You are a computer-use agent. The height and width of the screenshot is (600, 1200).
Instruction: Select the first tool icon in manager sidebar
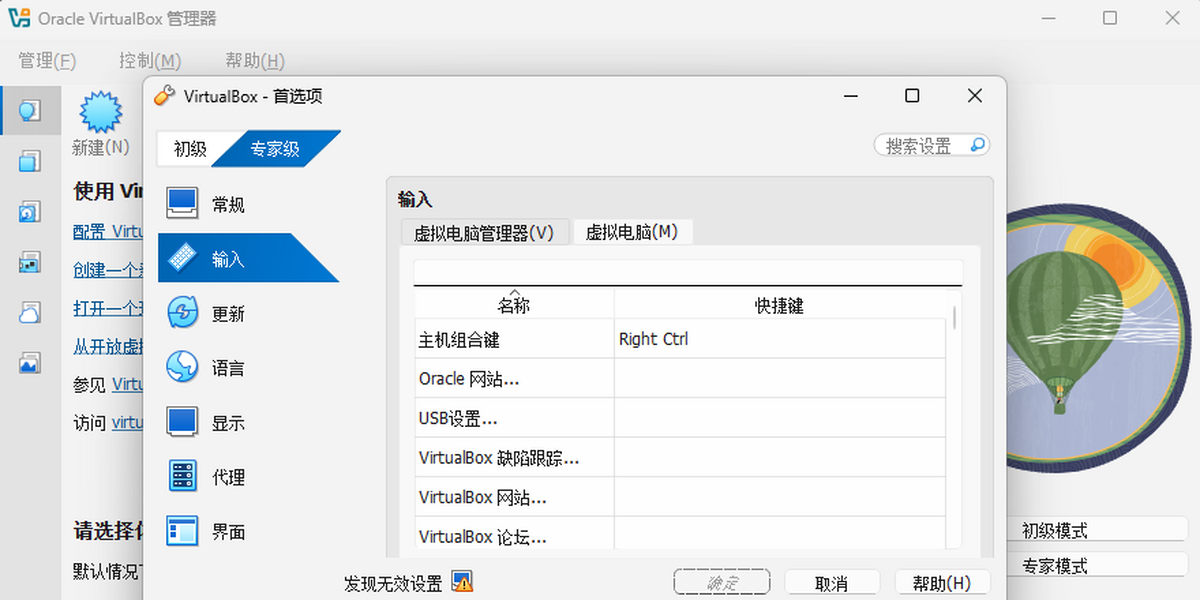(x=30, y=110)
